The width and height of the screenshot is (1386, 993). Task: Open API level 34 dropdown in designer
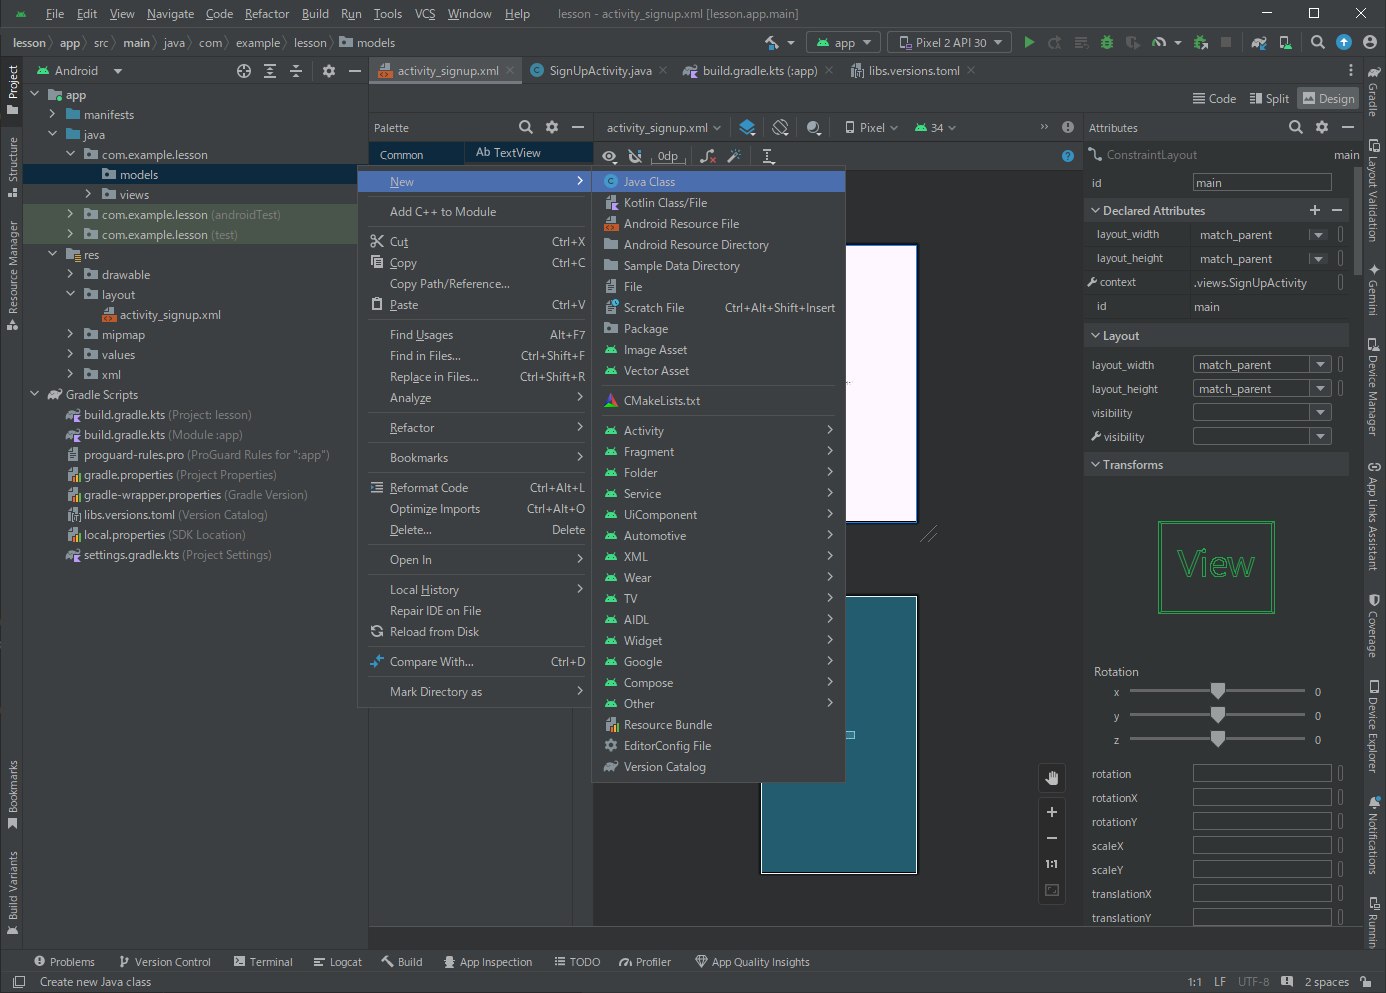click(x=935, y=127)
